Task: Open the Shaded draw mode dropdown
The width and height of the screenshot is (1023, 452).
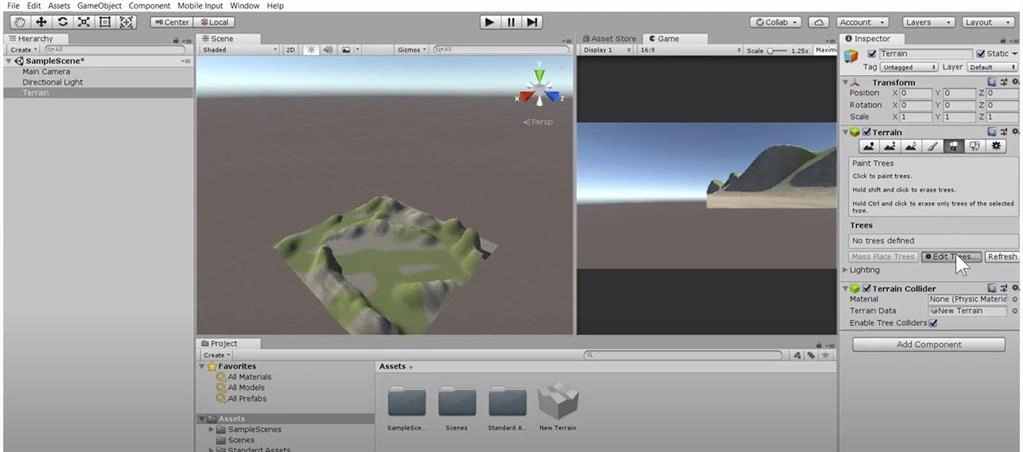Action: pos(239,50)
